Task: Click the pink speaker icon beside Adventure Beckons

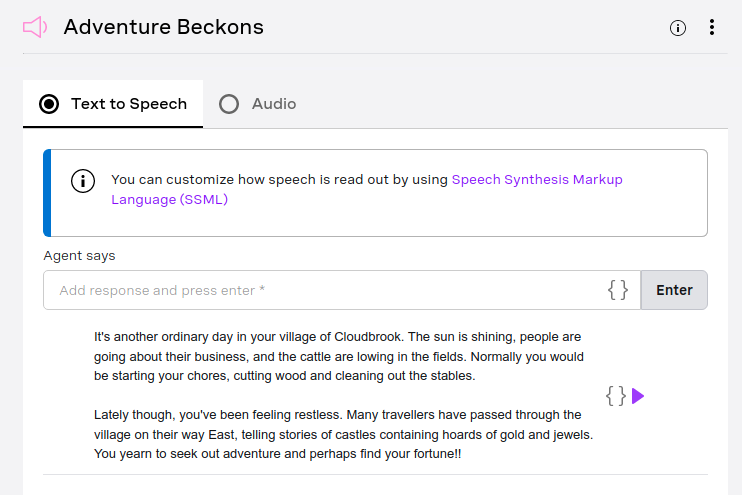Action: pos(35,27)
